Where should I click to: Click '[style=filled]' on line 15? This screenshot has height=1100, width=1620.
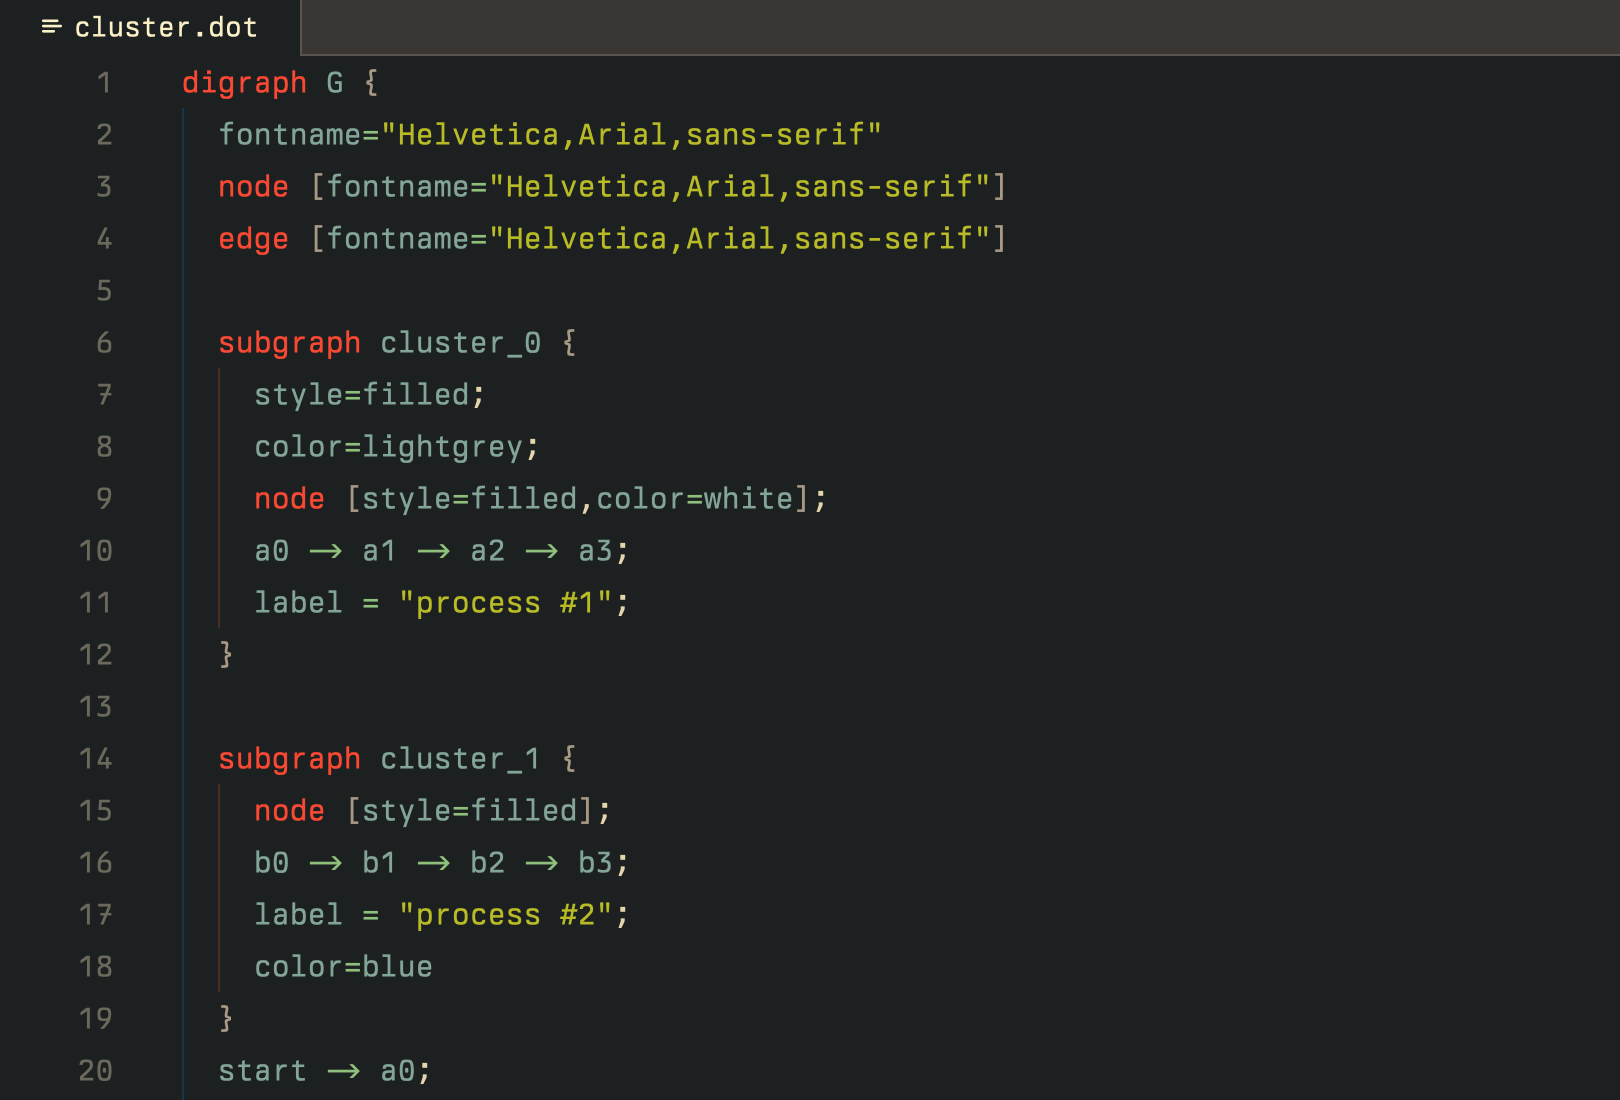coord(471,811)
